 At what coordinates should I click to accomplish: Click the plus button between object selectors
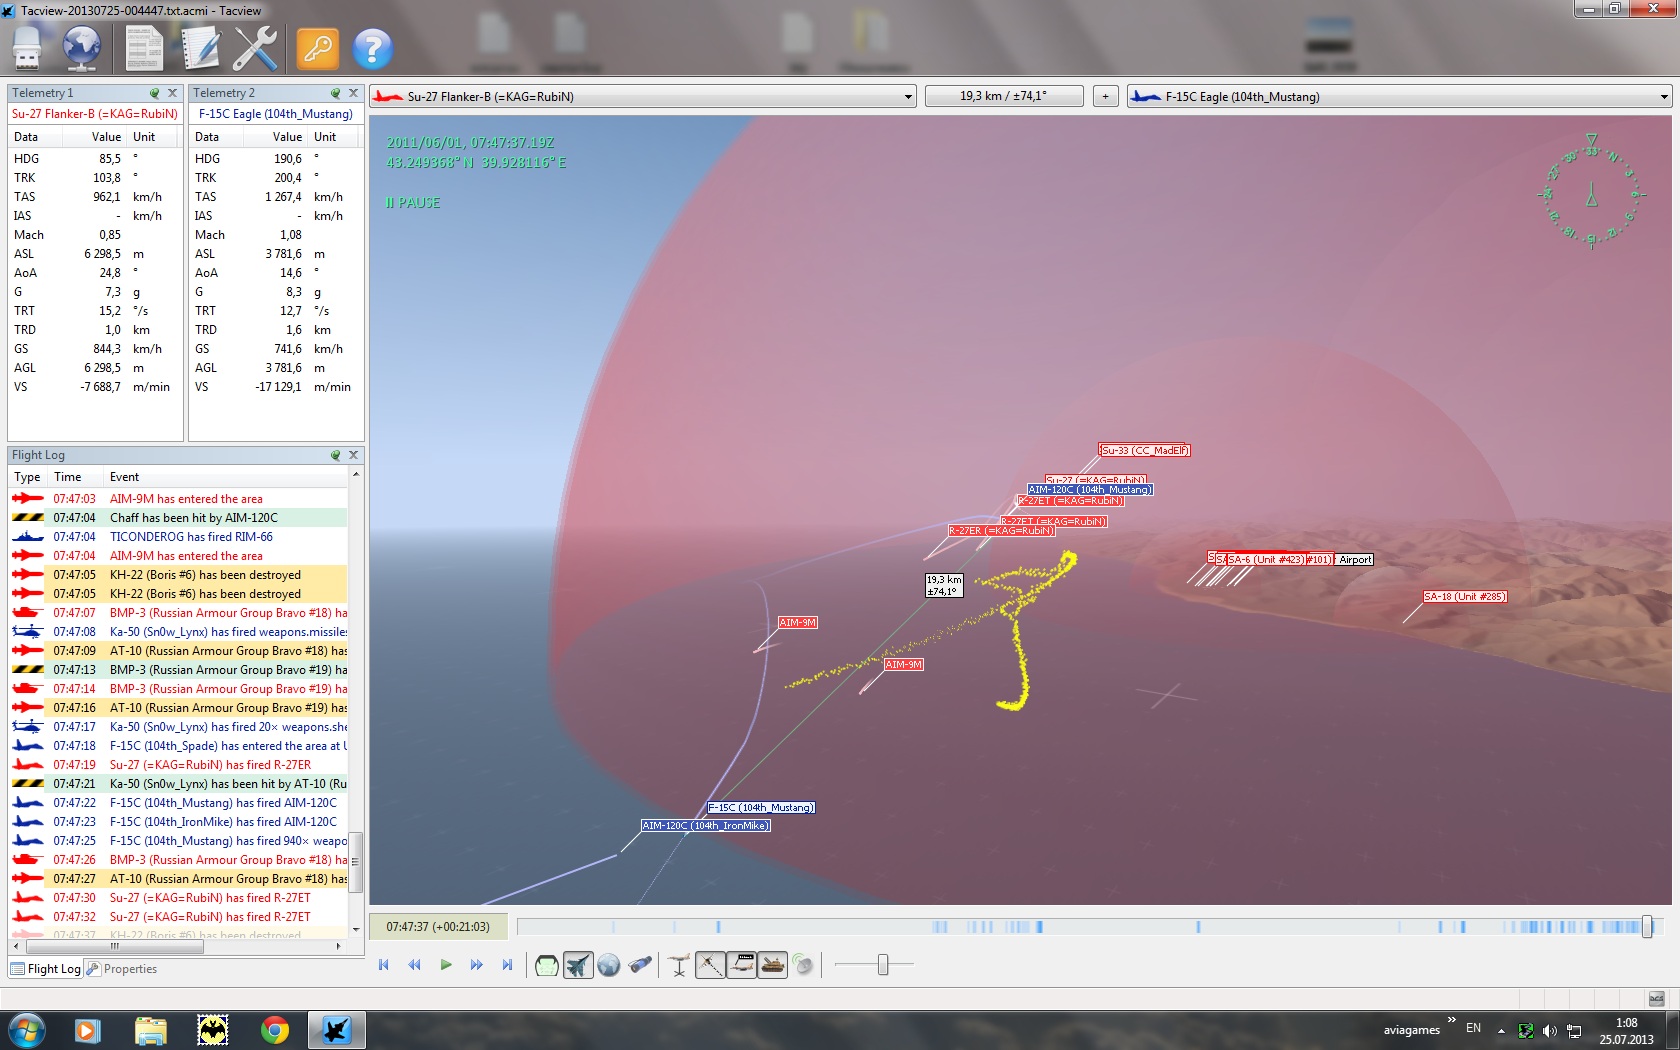1105,97
